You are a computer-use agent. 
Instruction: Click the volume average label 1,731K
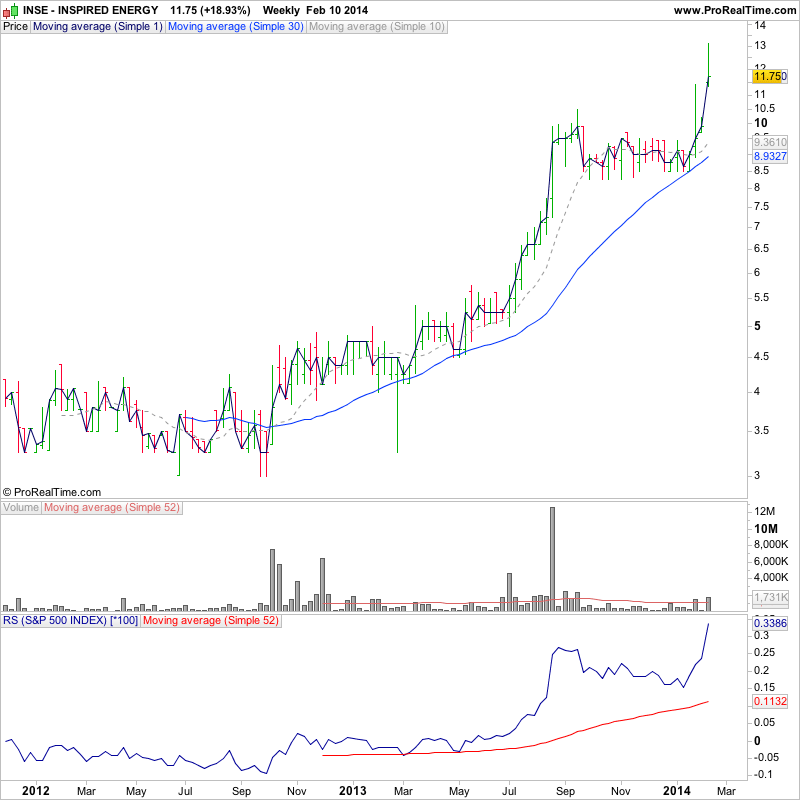click(x=770, y=597)
